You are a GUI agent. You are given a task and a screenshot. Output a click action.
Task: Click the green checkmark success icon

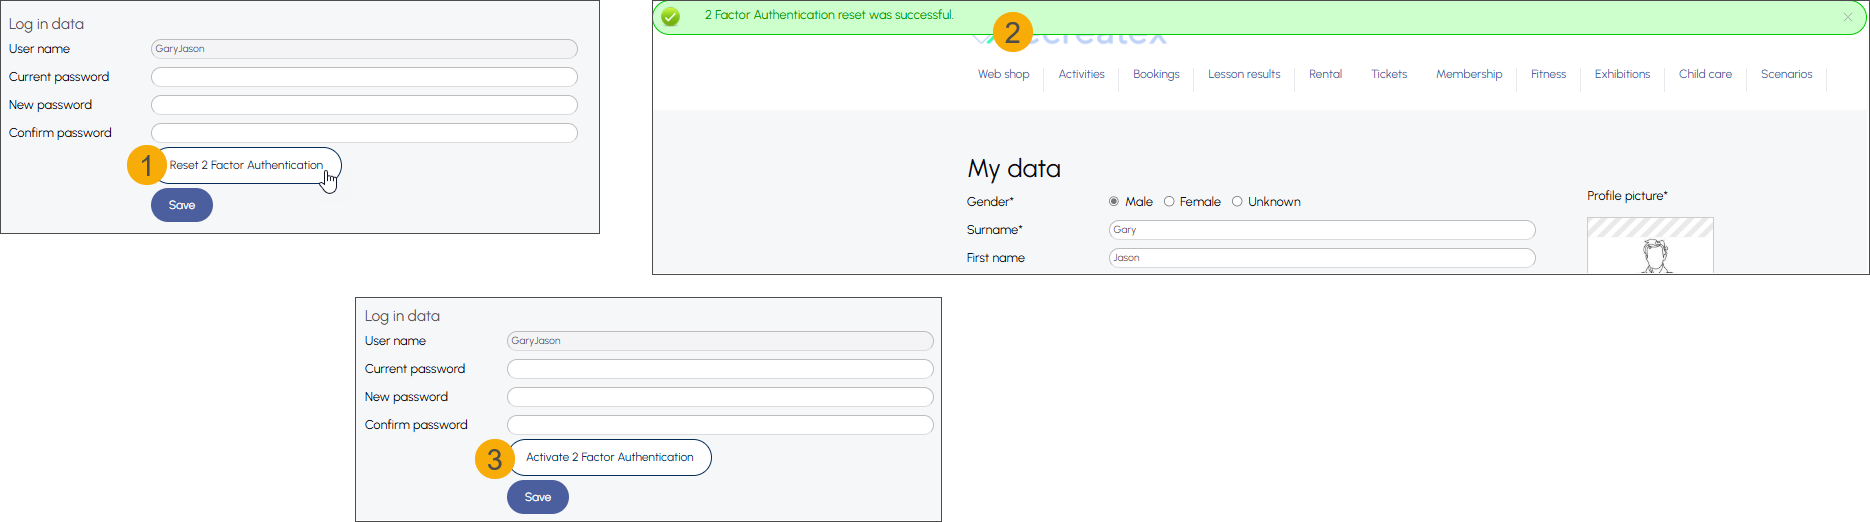click(x=671, y=17)
